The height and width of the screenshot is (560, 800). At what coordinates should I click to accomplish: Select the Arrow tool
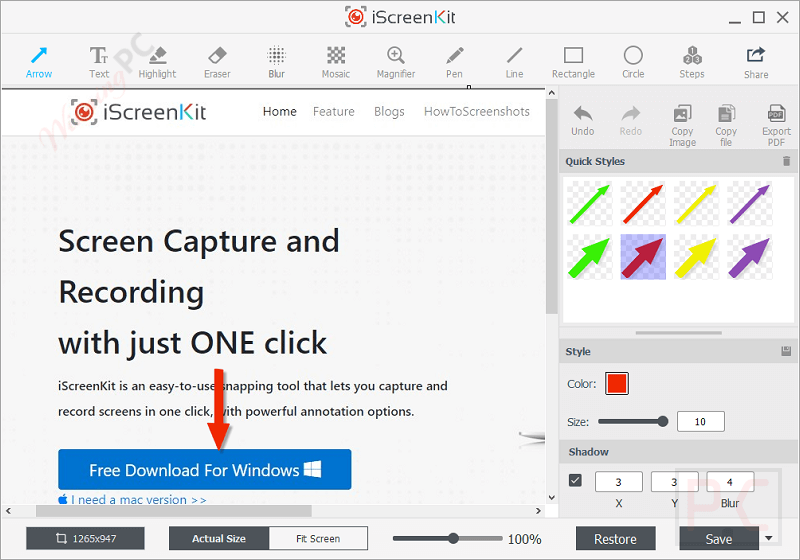[39, 63]
